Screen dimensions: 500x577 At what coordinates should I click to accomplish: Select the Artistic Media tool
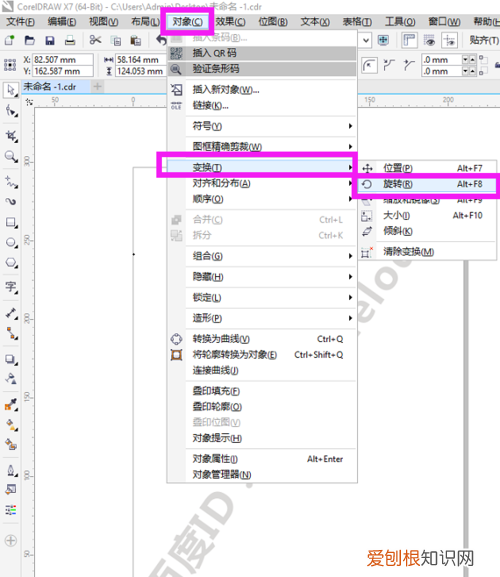11,201
